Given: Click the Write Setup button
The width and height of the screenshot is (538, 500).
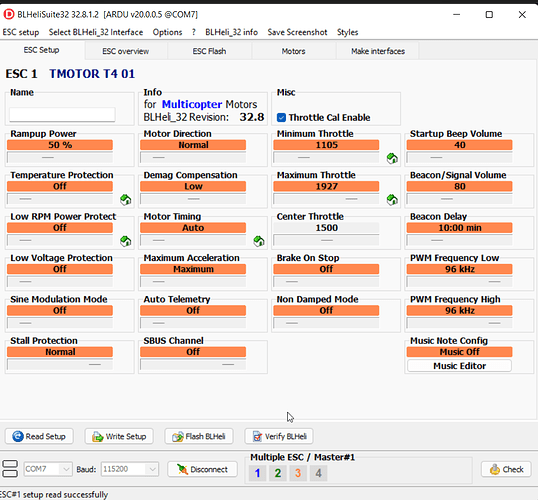Looking at the screenshot, I should [119, 436].
